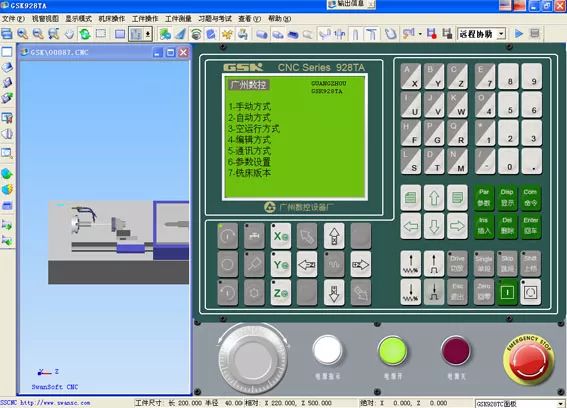Viewport: 567px width, 408px height.
Task: Open the 帮助 menu
Action: 279,18
